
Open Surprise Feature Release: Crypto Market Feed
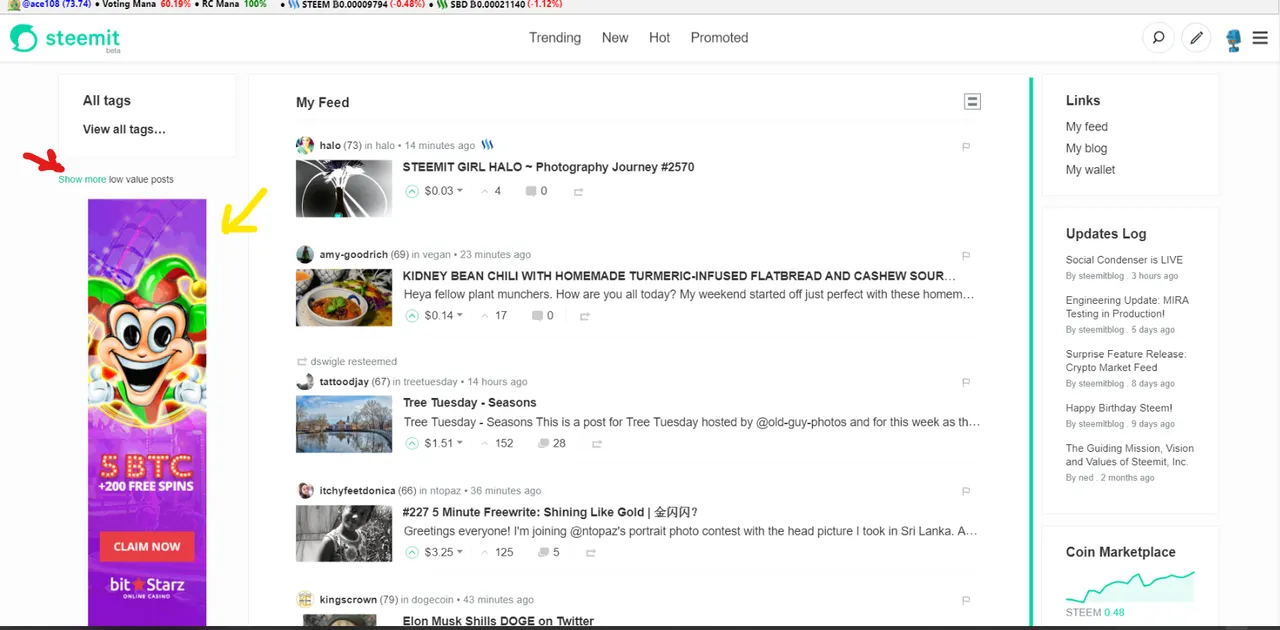pyautogui.click(x=1126, y=361)
